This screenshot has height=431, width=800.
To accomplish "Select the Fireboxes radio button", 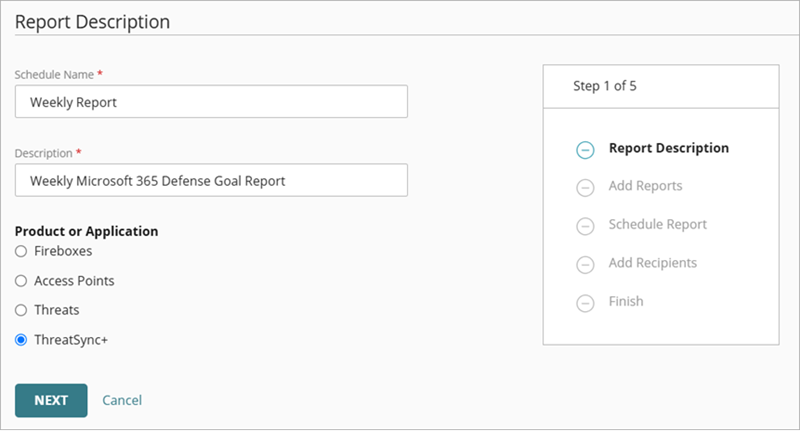I will point(21,252).
